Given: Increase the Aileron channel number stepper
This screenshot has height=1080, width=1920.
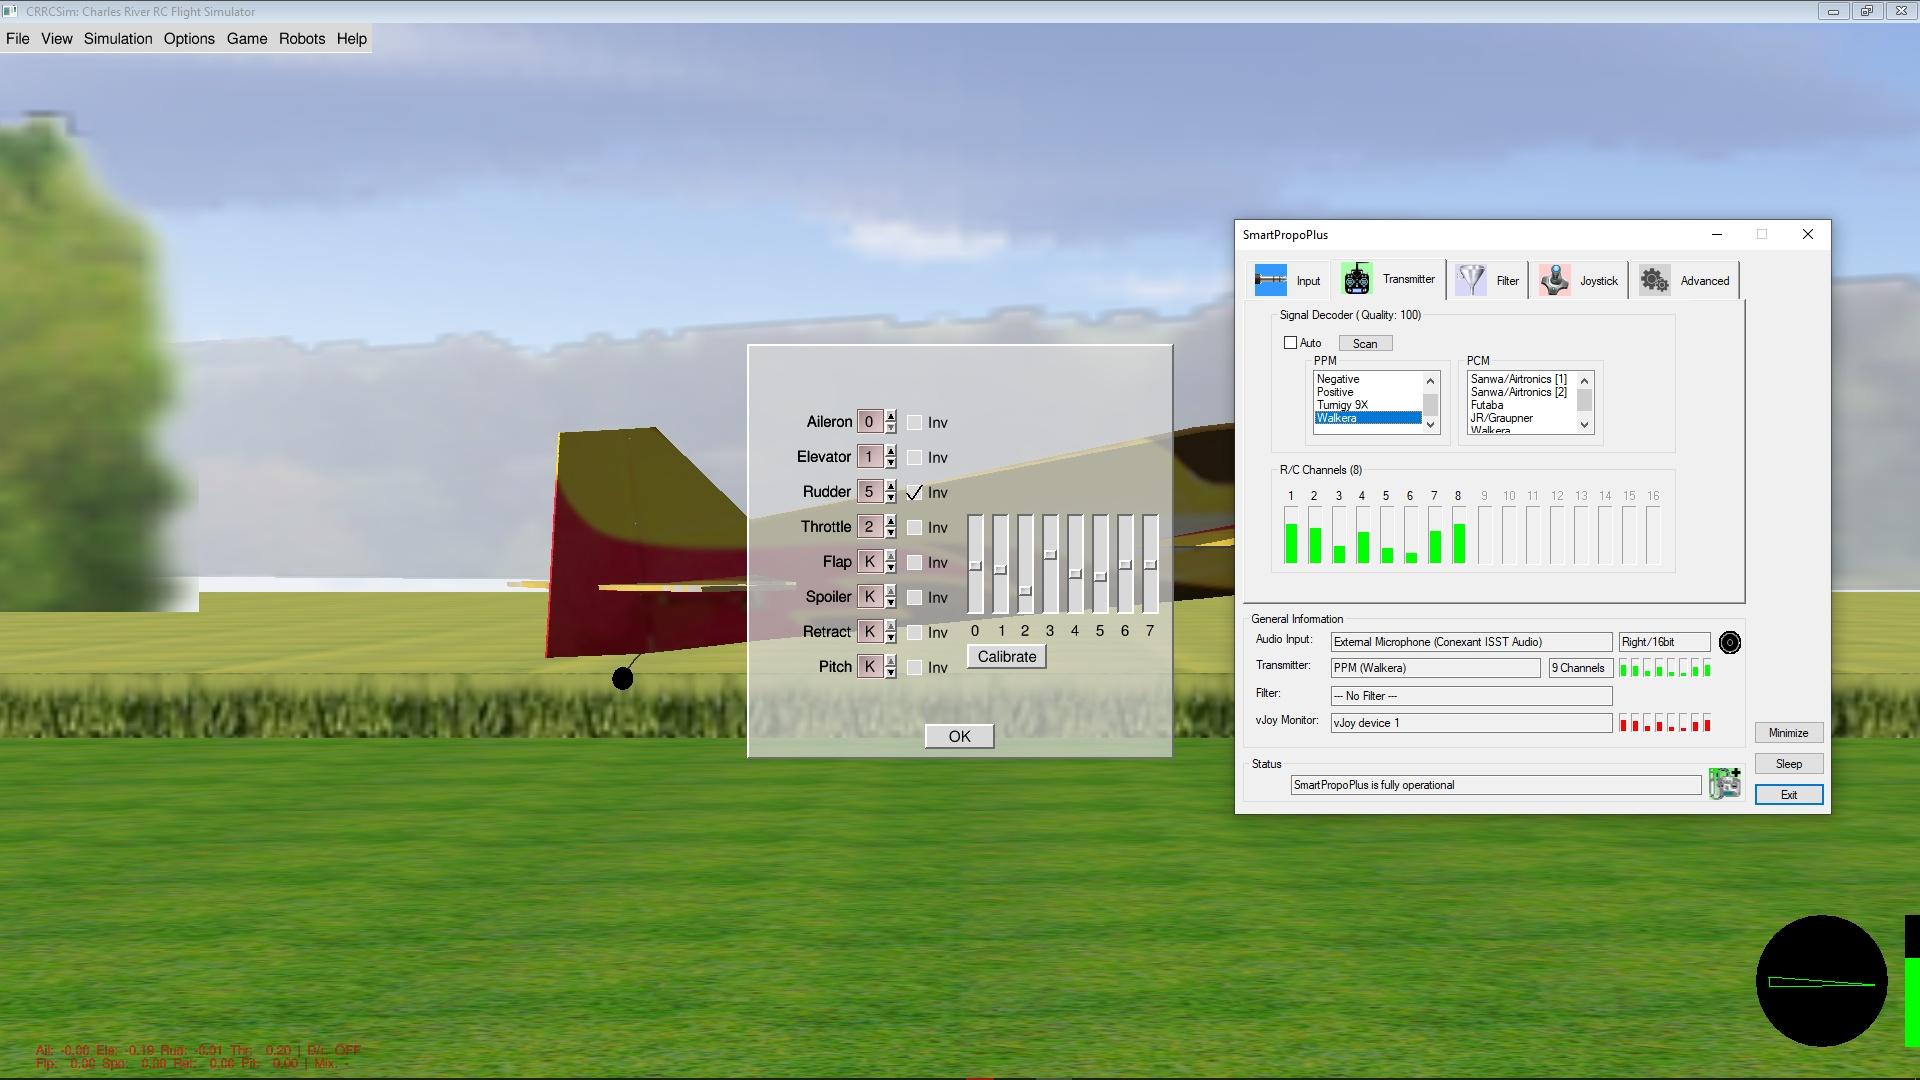Looking at the screenshot, I should [x=890, y=416].
